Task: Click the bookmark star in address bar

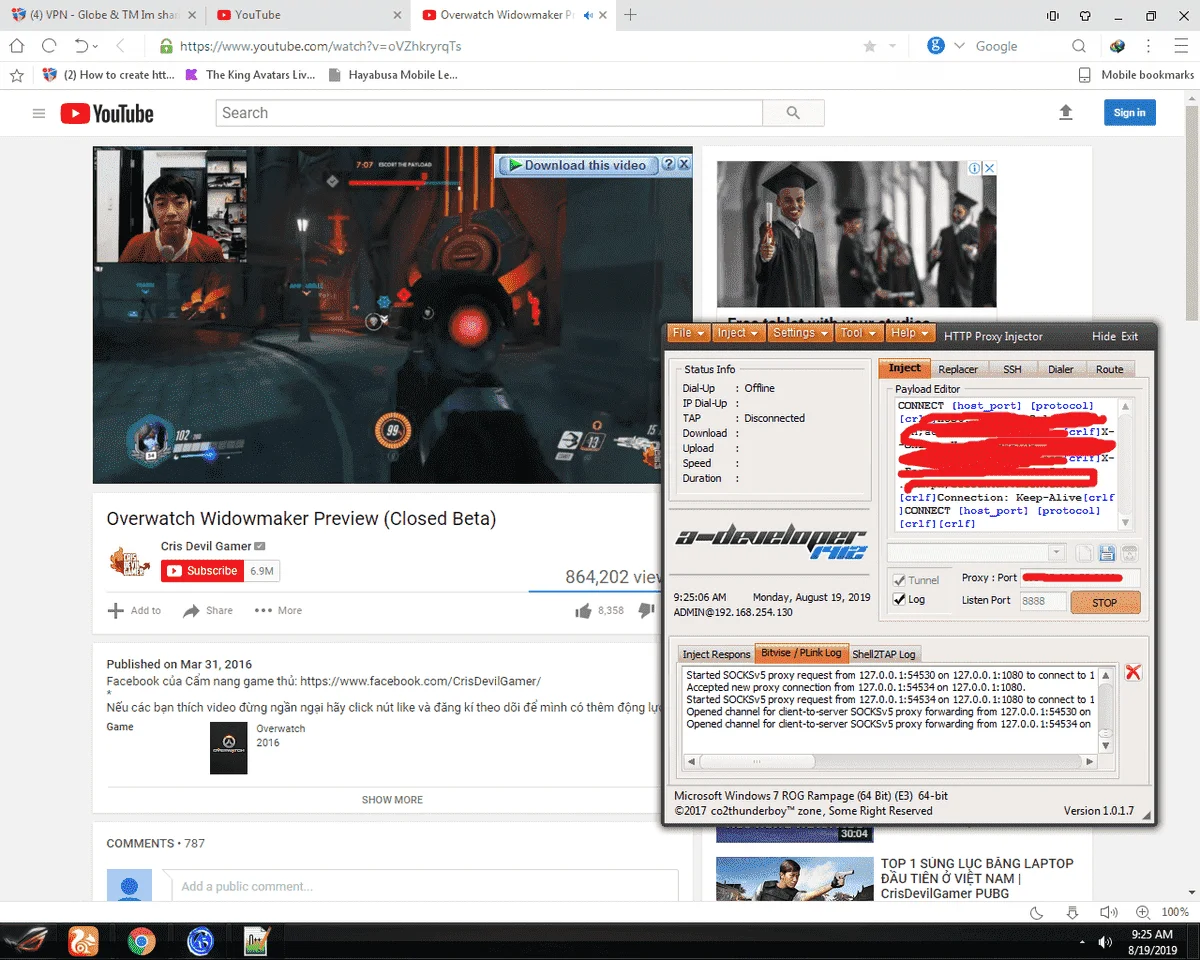Action: tap(869, 46)
